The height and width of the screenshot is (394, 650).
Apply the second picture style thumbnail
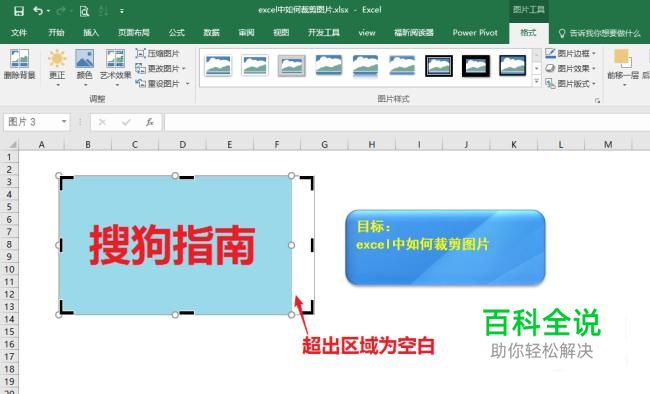point(255,66)
